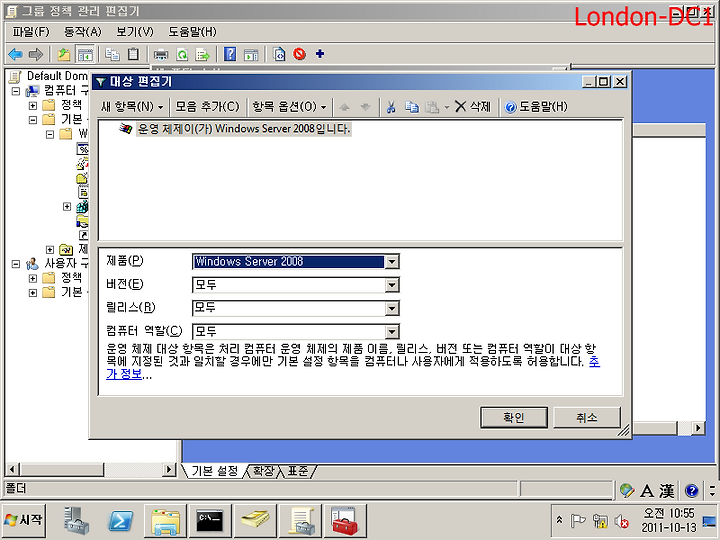Image resolution: width=720 pixels, height=540 pixels.
Task: Toggle the show/hide console tree icon
Action: (85, 55)
